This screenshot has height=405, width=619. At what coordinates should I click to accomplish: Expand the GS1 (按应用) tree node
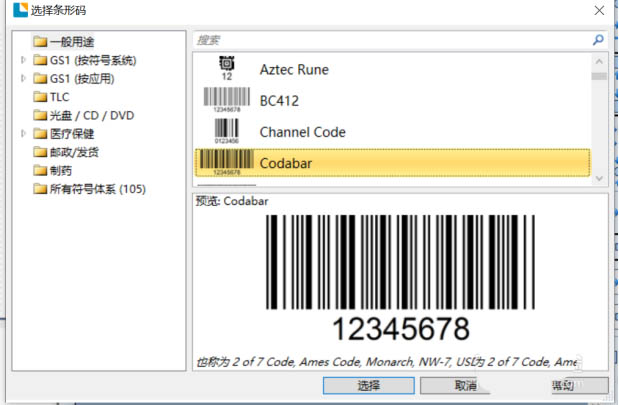23,78
